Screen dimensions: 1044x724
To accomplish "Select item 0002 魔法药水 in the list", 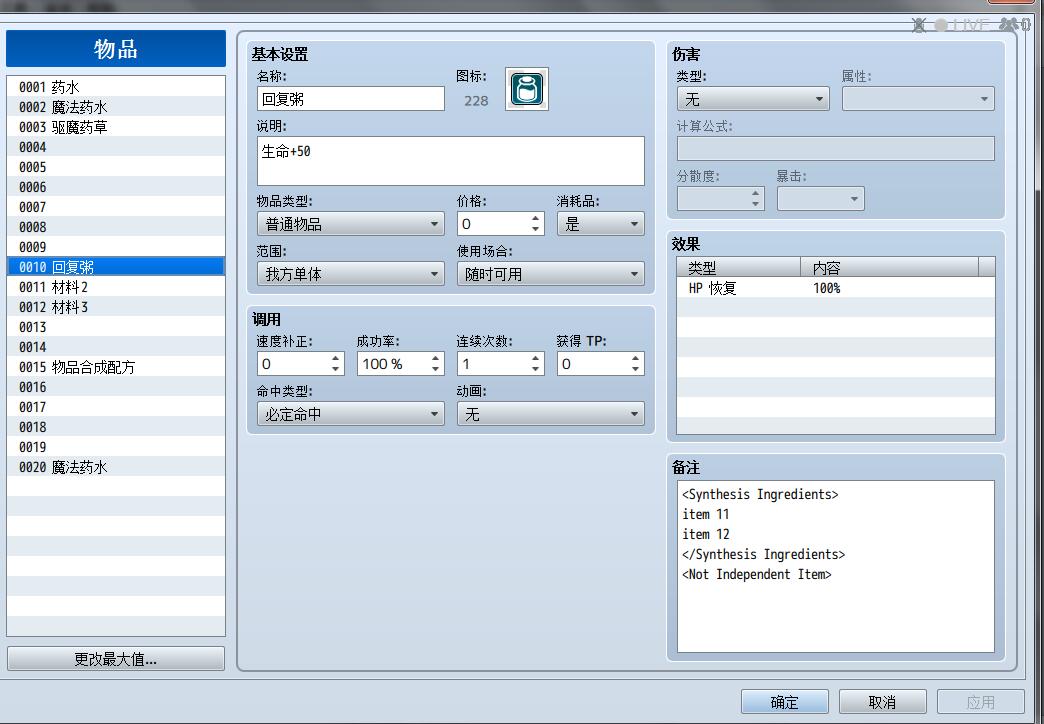I will pyautogui.click(x=116, y=107).
